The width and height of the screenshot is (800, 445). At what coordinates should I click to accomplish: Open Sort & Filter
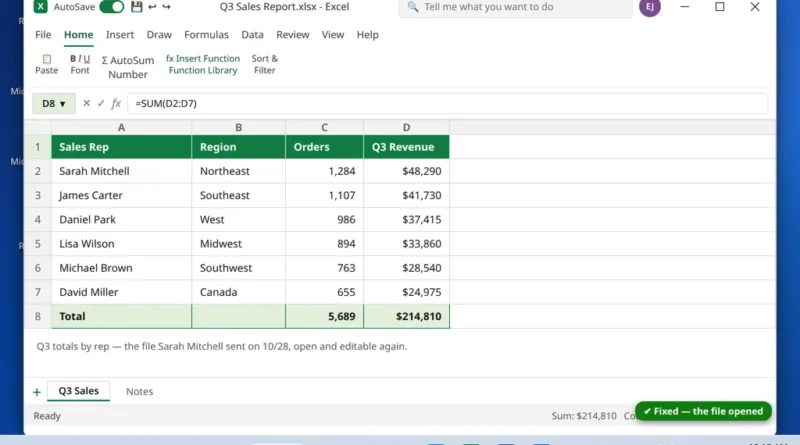click(265, 64)
